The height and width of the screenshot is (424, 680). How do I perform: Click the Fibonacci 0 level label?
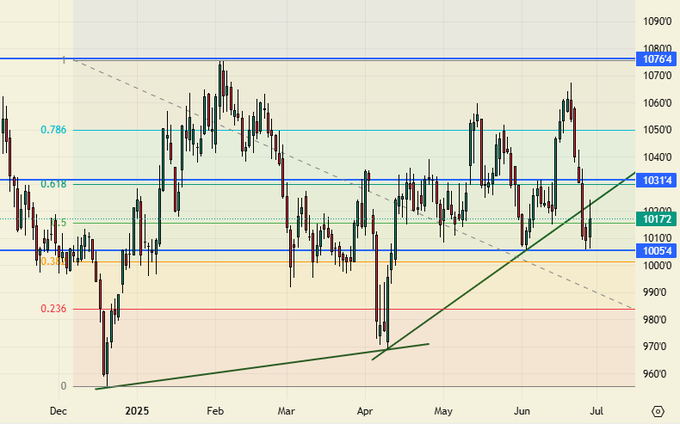[63, 386]
